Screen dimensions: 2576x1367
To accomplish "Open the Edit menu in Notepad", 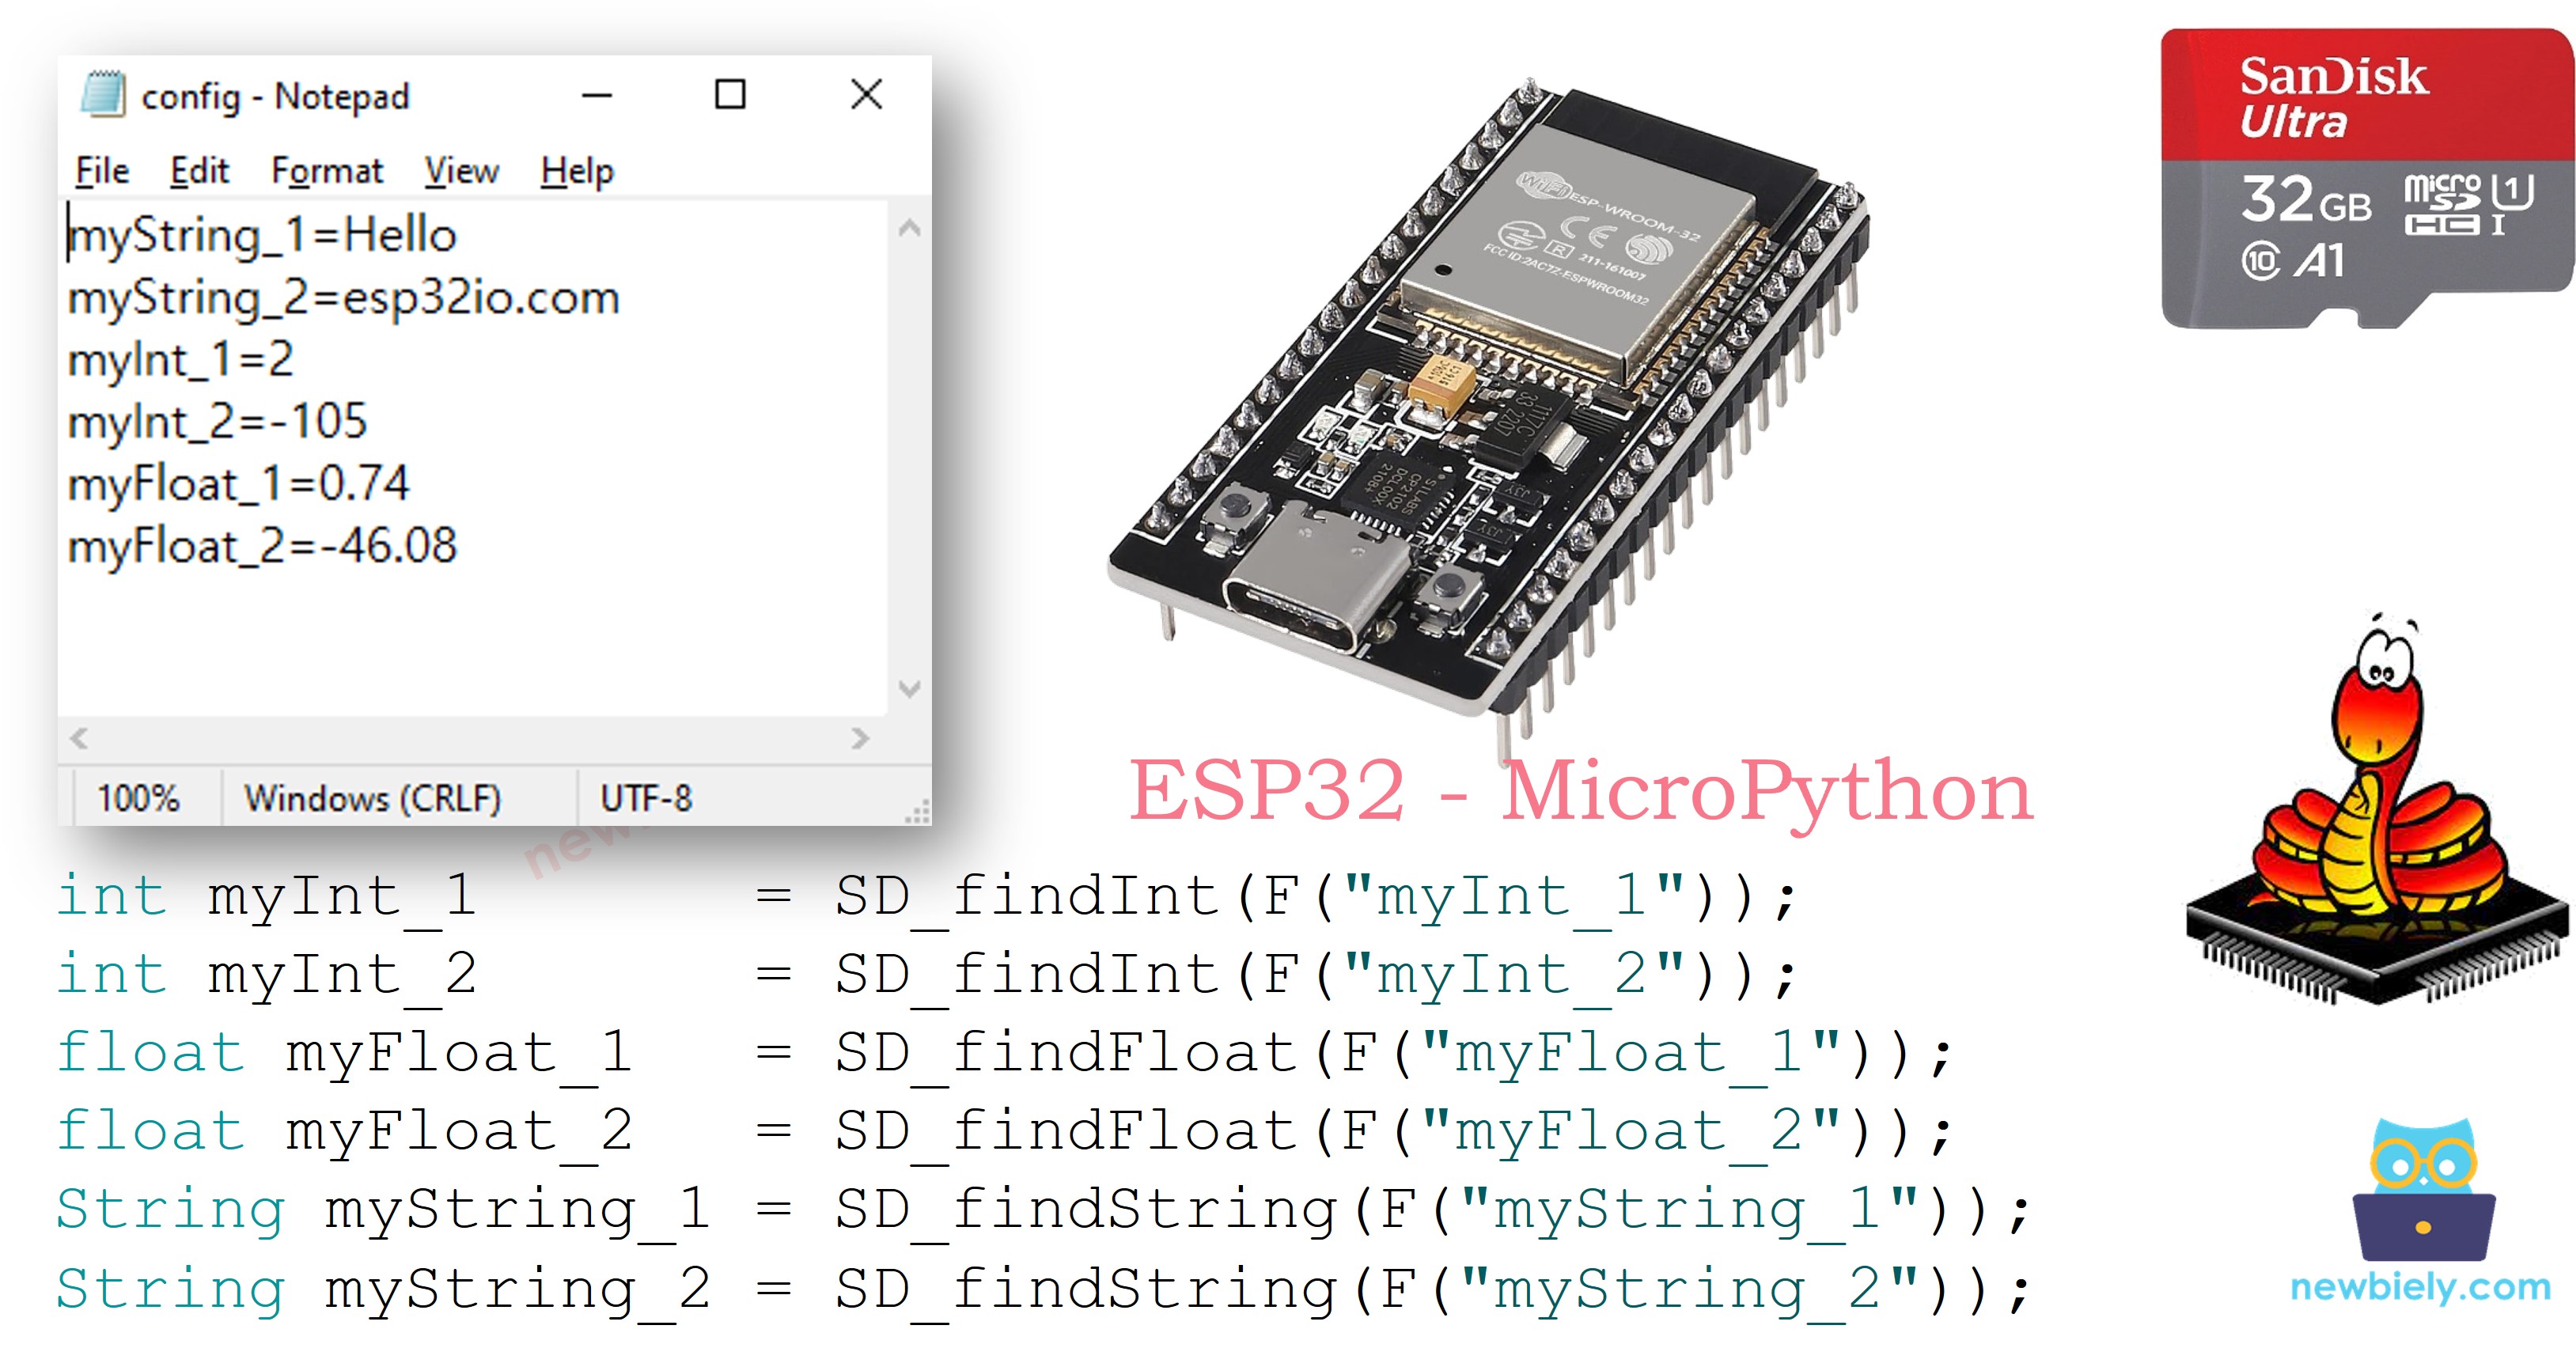I will pos(199,170).
